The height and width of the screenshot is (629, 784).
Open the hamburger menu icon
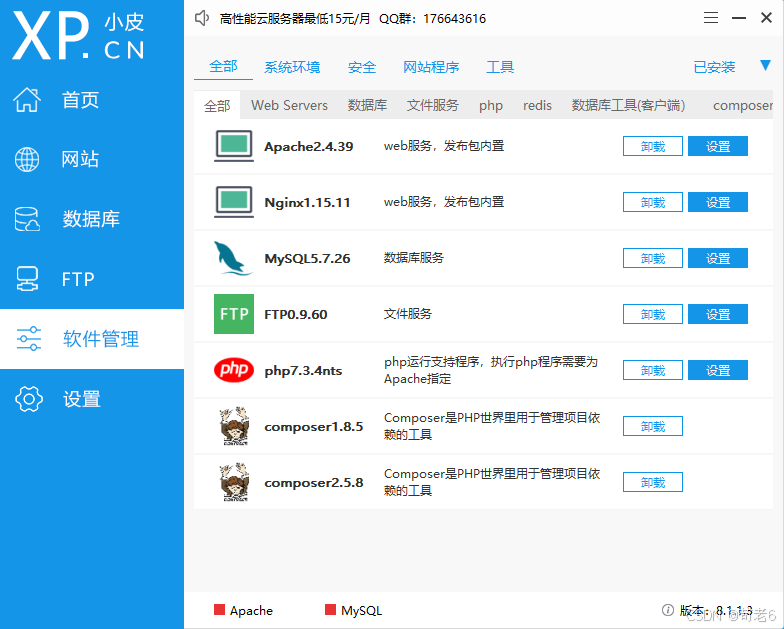pyautogui.click(x=710, y=18)
